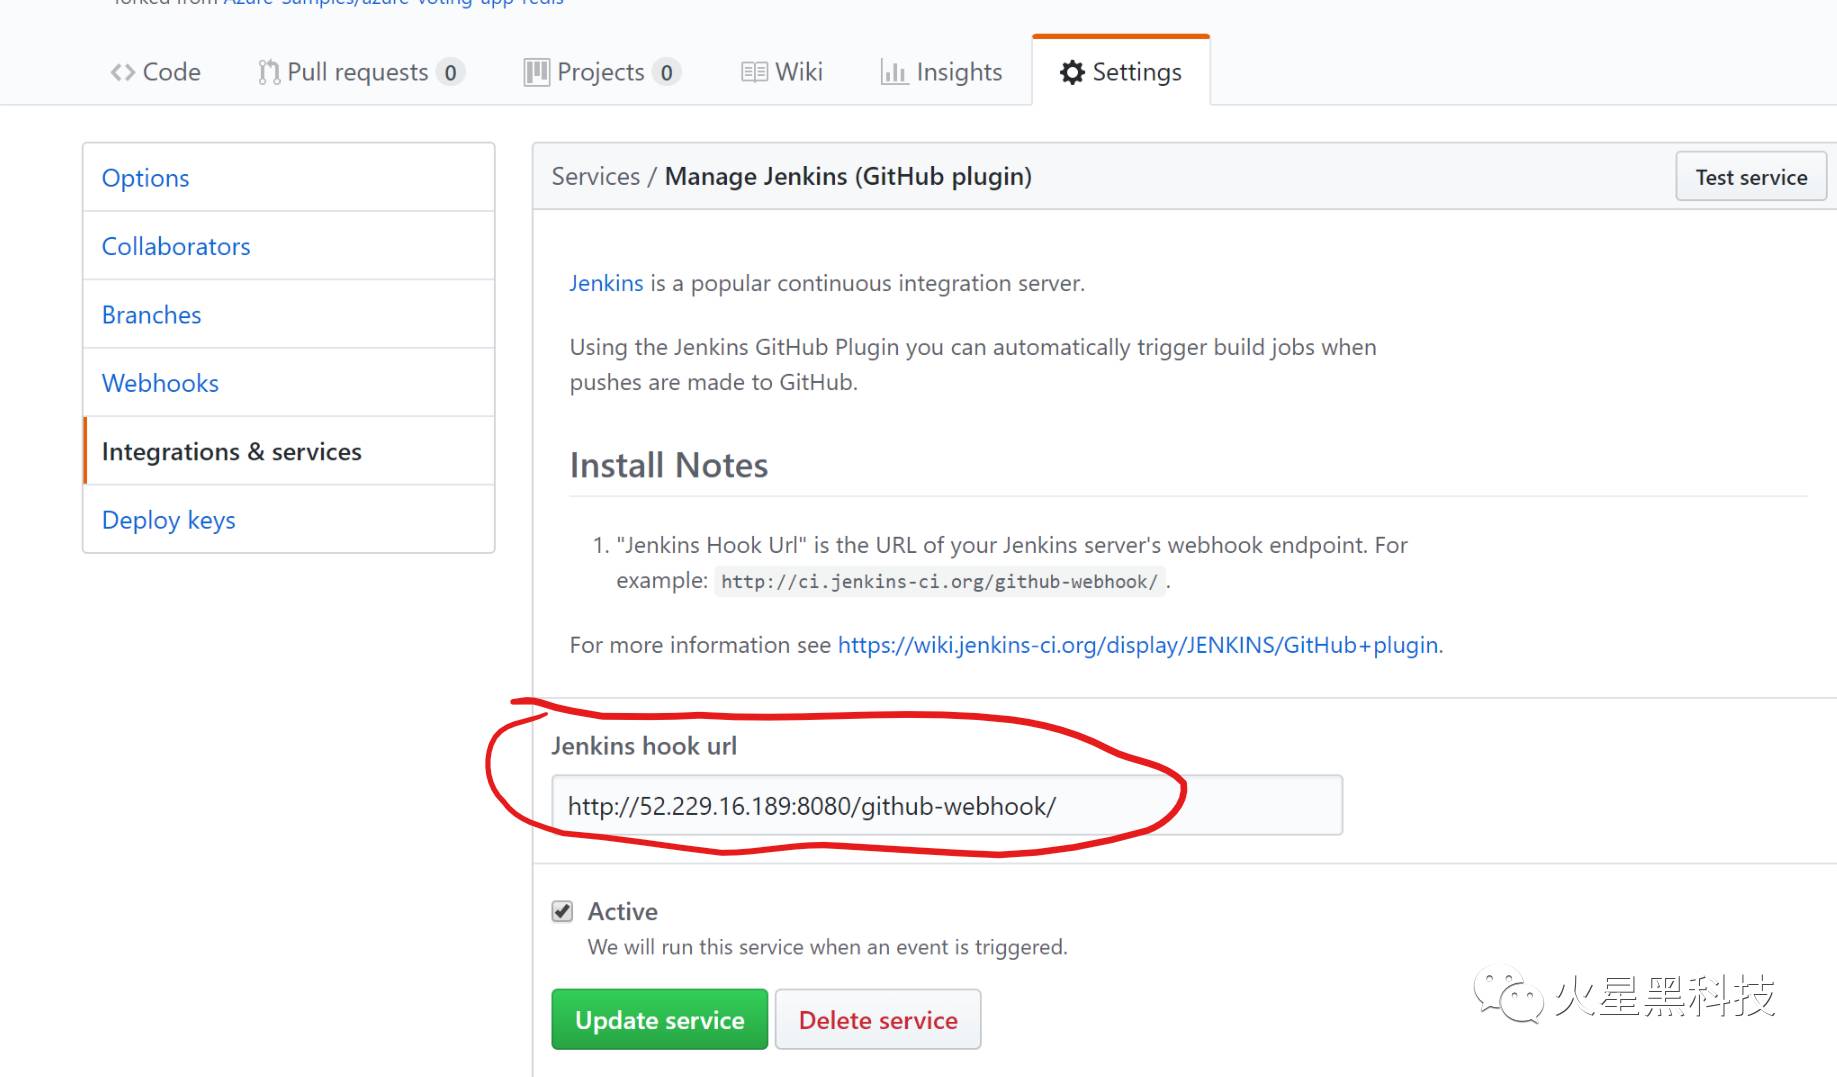
Task: Open the Pull requests tab
Action: 360,72
